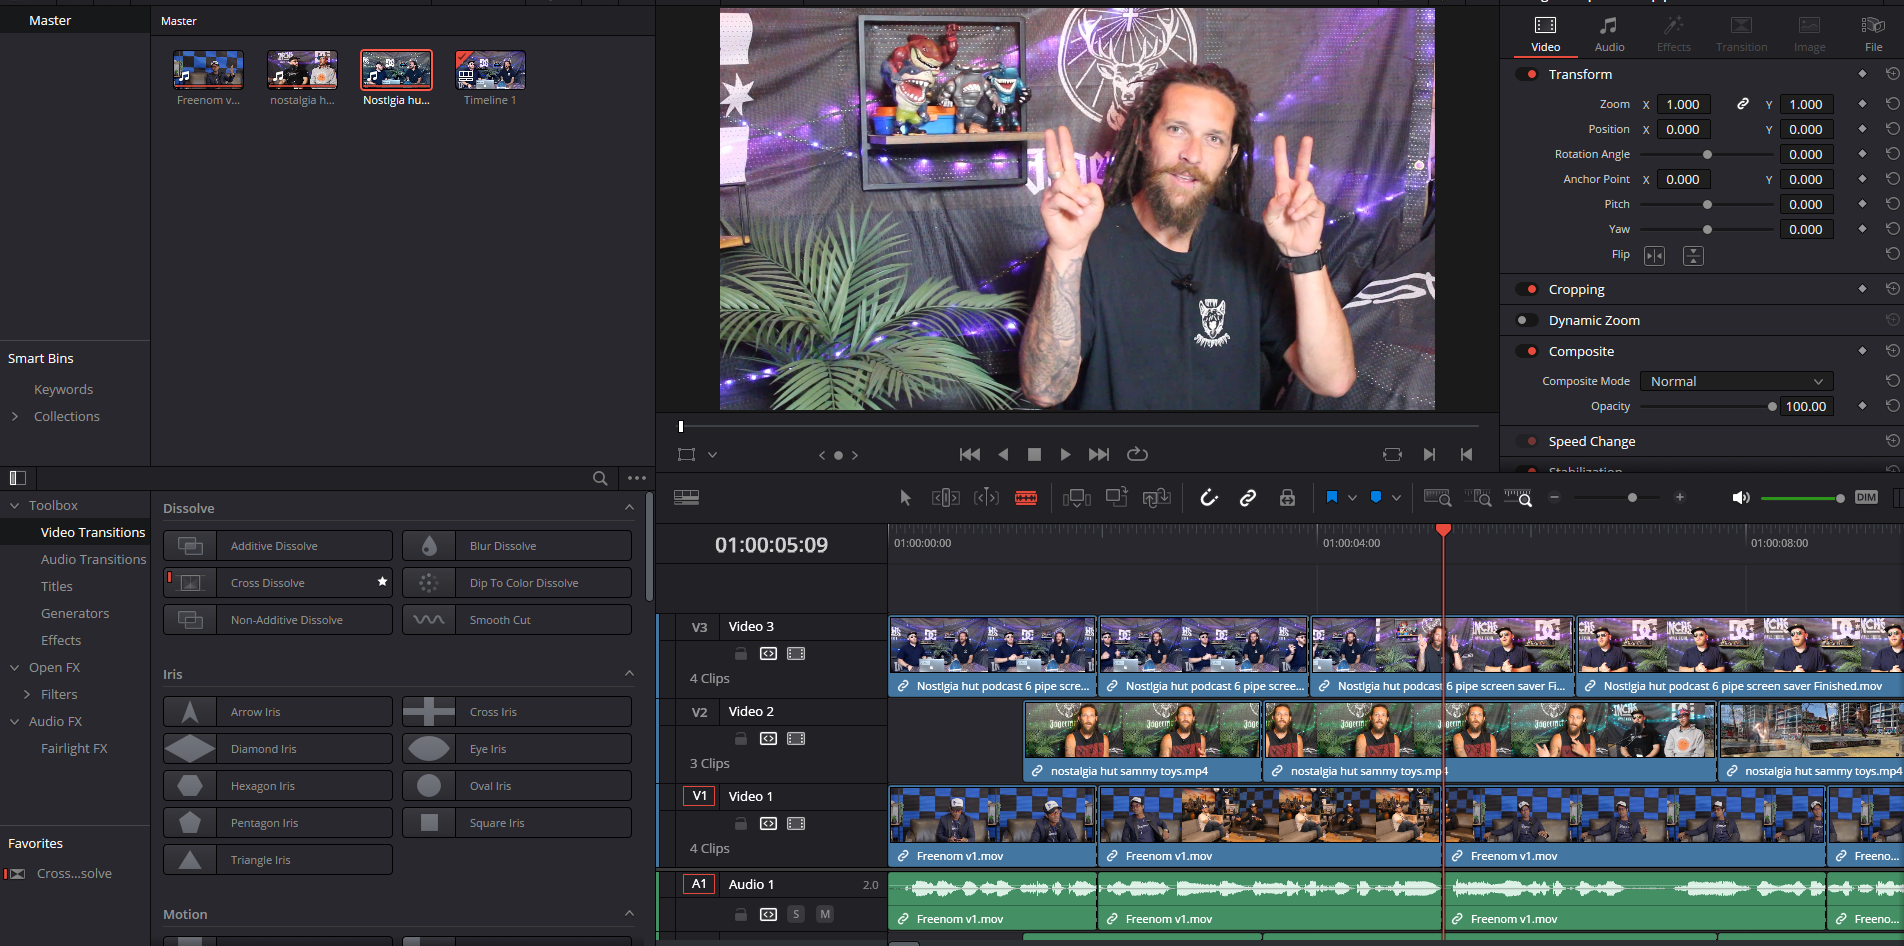
Task: Toggle the linked selection chain icon
Action: pyautogui.click(x=1248, y=498)
